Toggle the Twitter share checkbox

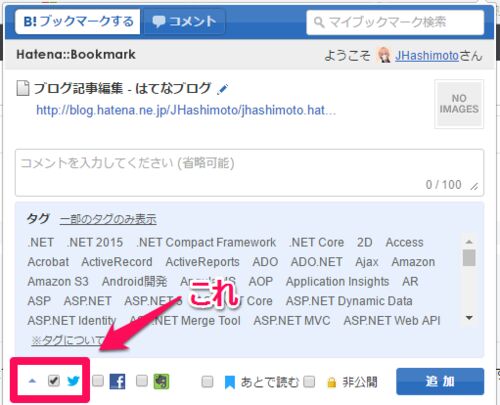point(54,381)
